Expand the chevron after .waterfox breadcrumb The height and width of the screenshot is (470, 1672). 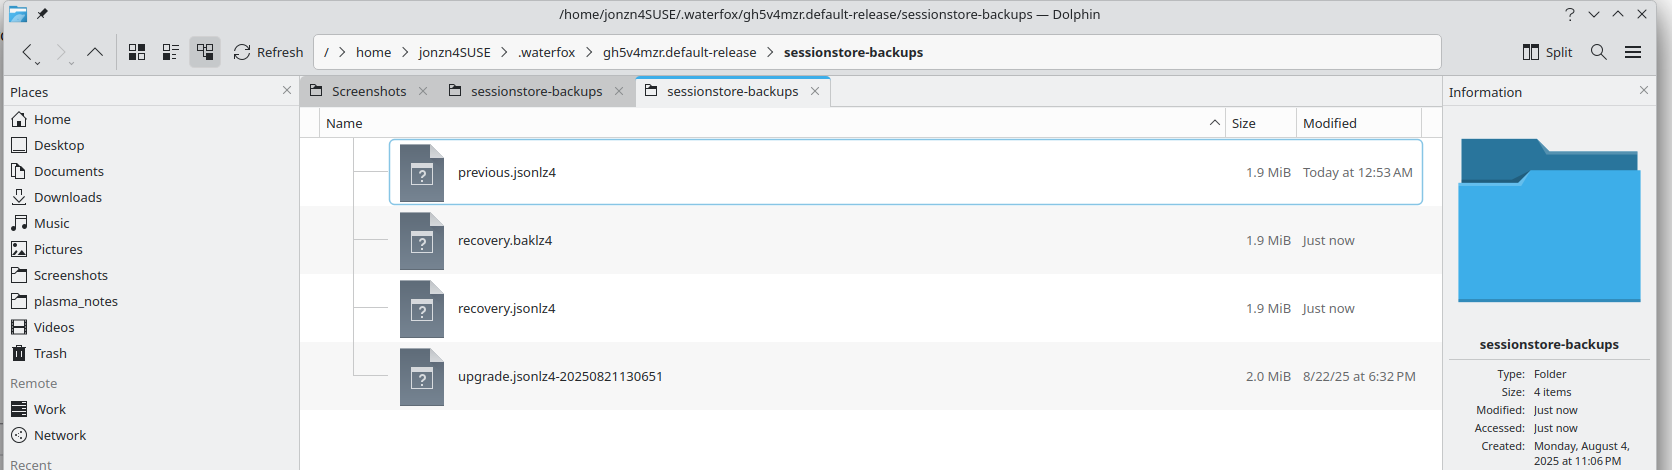pyautogui.click(x=589, y=52)
